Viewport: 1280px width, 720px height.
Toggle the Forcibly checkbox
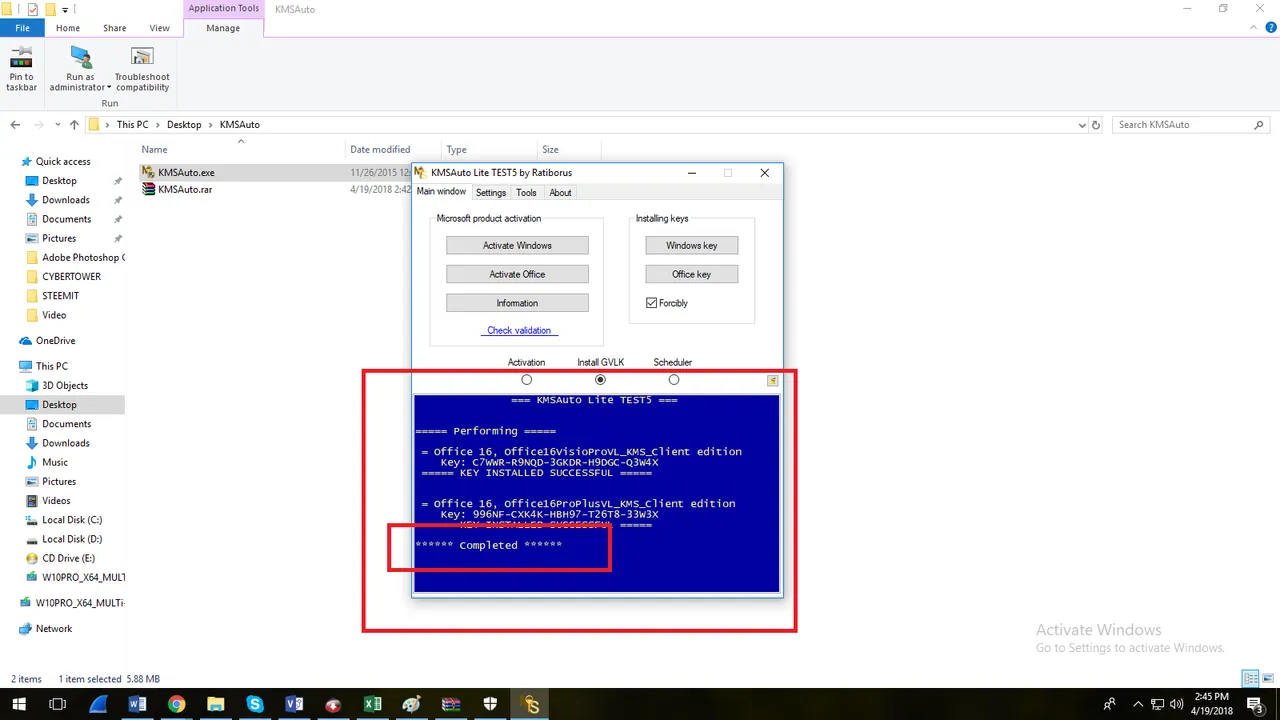click(651, 303)
